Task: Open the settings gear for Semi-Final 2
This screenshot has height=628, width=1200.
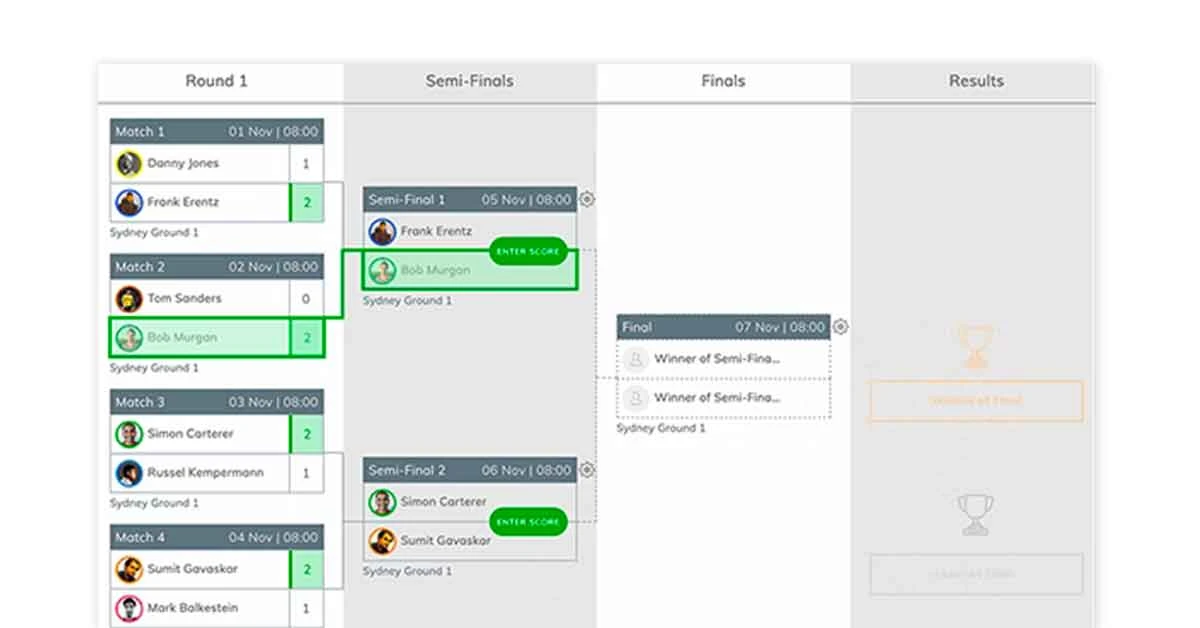Action: [x=586, y=470]
